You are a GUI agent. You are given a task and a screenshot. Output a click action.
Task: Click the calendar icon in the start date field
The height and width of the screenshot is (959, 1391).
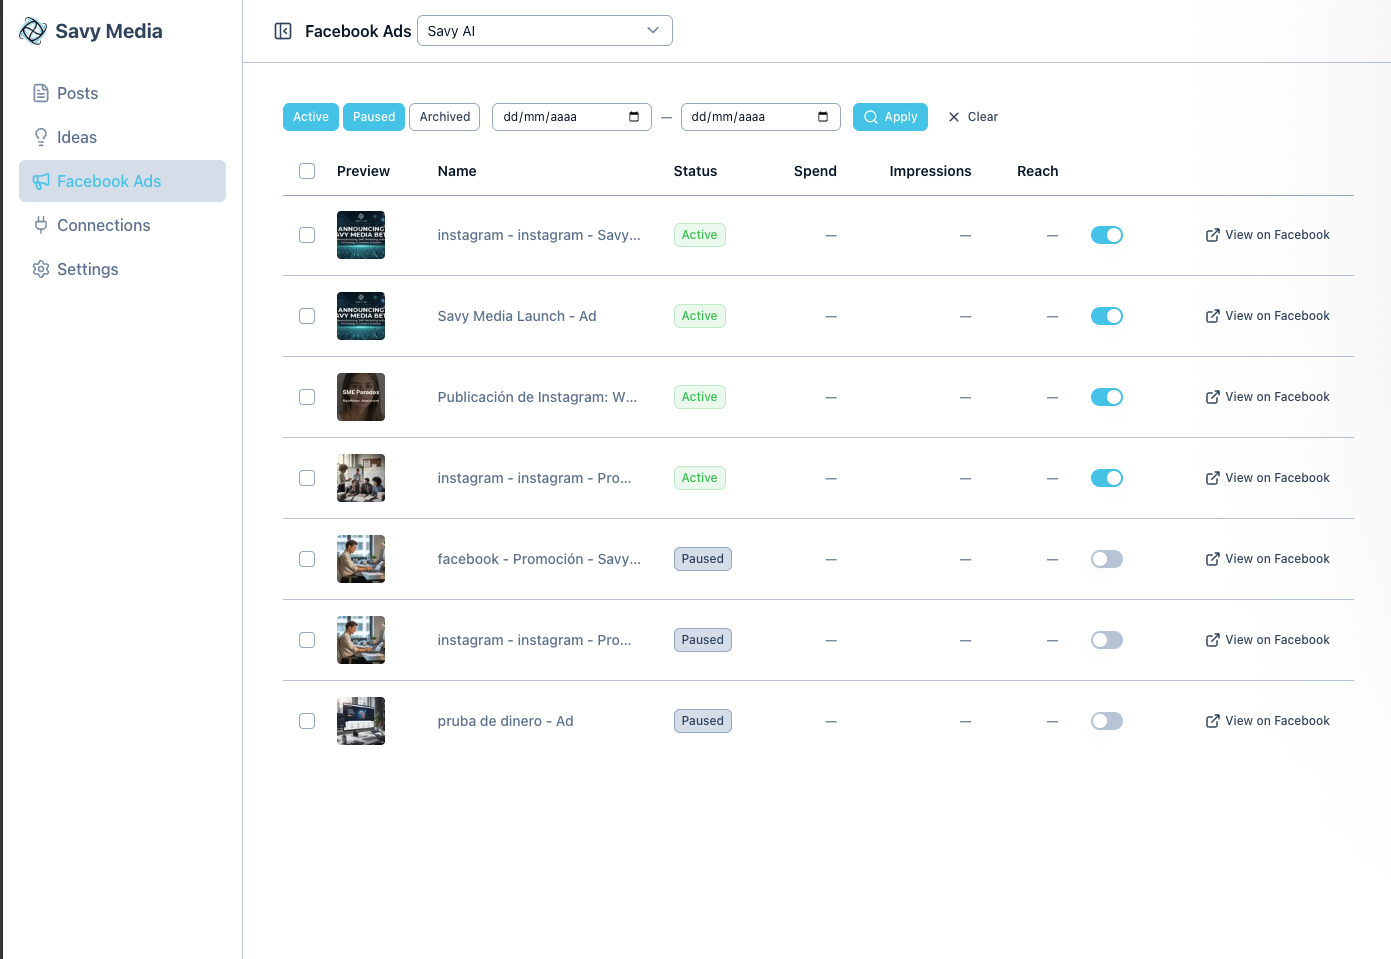click(x=632, y=116)
